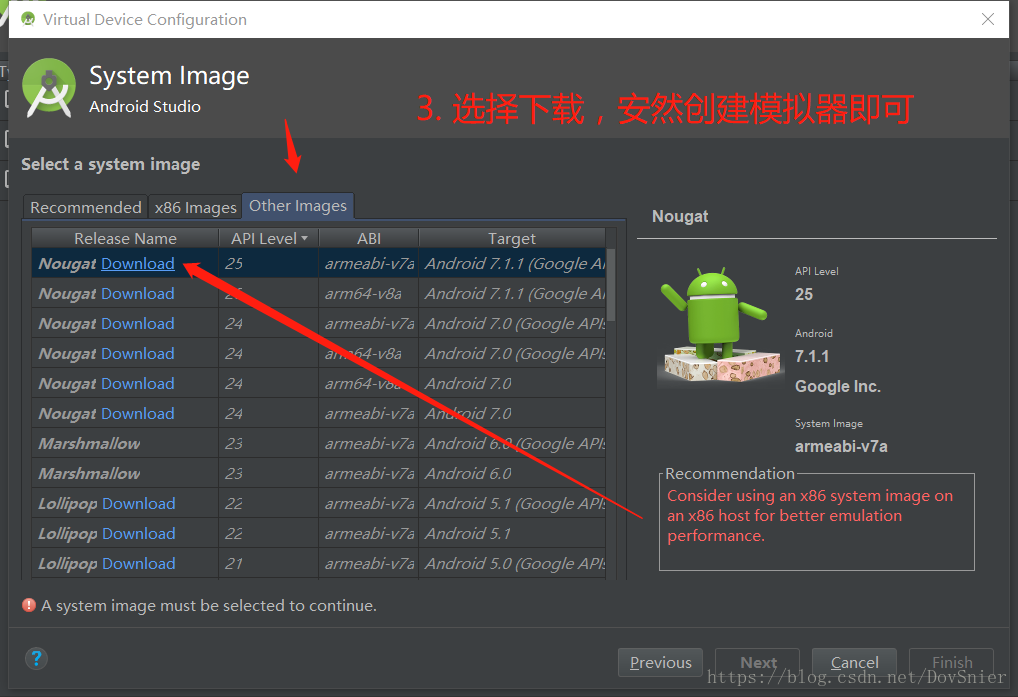
Task: Click the x86 recommendation message text
Action: pyautogui.click(x=810, y=515)
